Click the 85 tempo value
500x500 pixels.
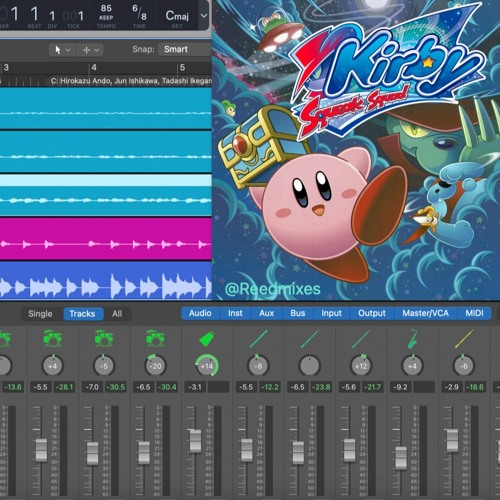coord(106,8)
